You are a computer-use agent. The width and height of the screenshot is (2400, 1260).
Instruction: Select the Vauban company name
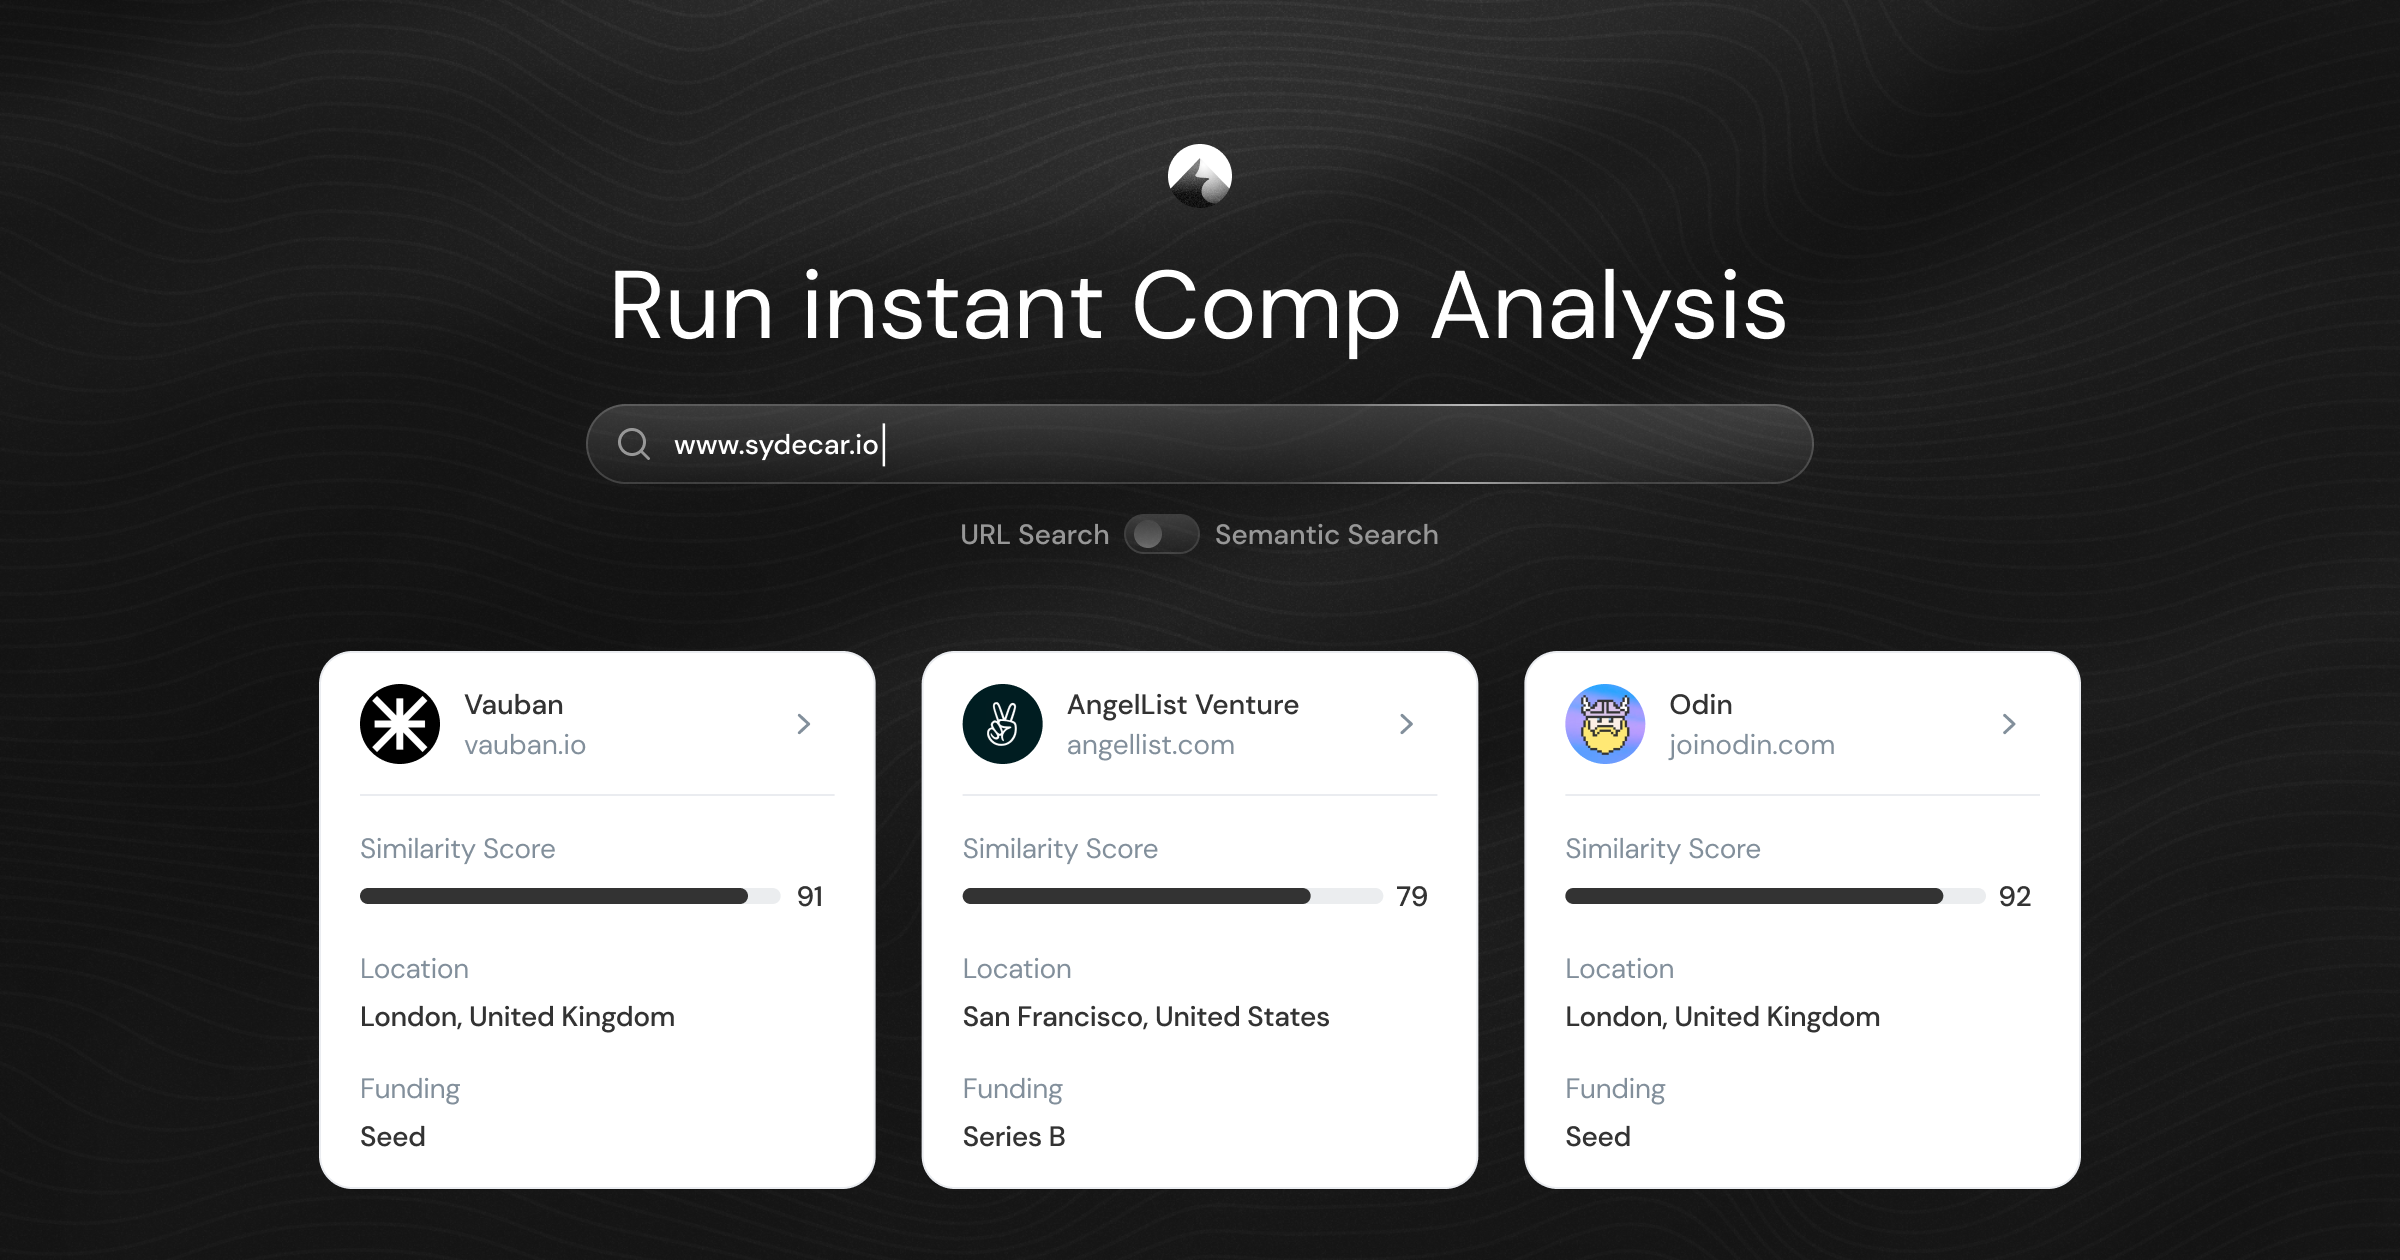click(513, 704)
